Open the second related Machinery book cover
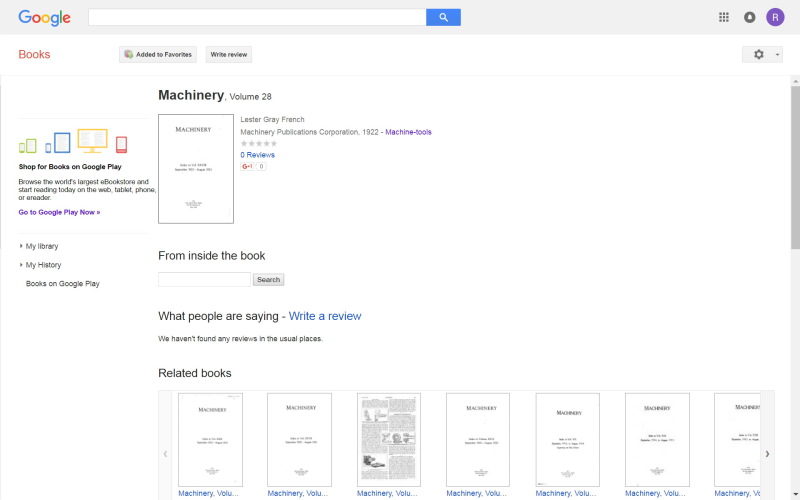The width and height of the screenshot is (800, 500). tap(299, 440)
